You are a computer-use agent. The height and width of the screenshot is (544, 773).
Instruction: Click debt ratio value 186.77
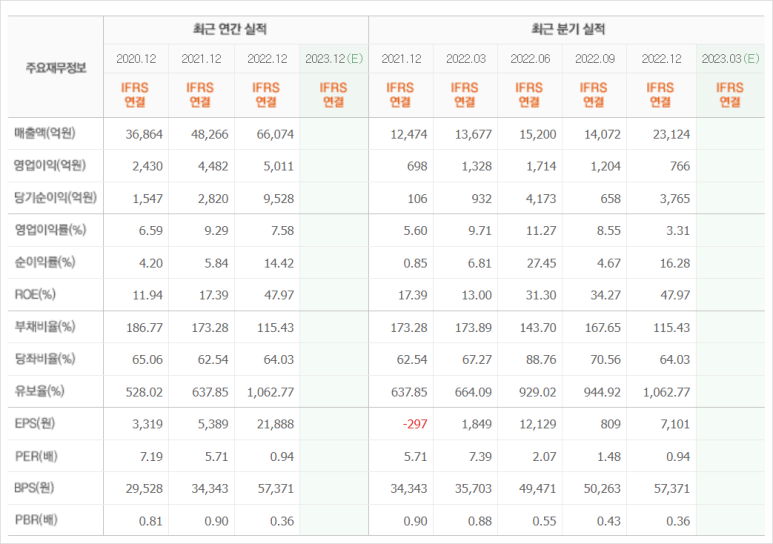144,327
